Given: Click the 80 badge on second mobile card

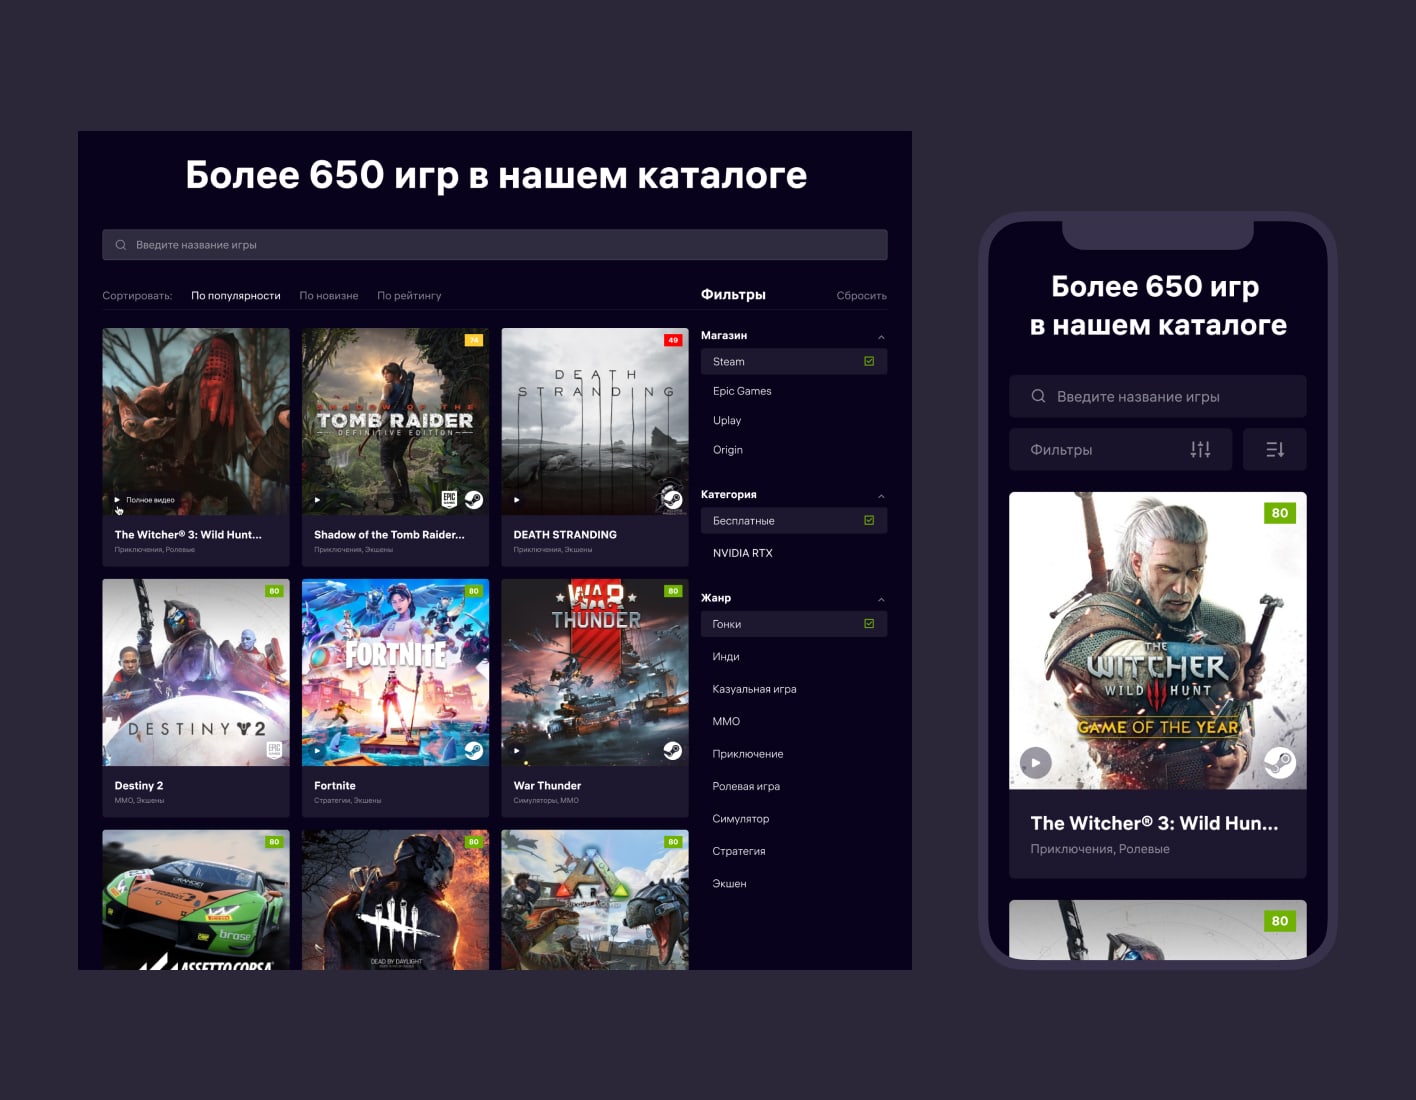Looking at the screenshot, I should [1280, 921].
